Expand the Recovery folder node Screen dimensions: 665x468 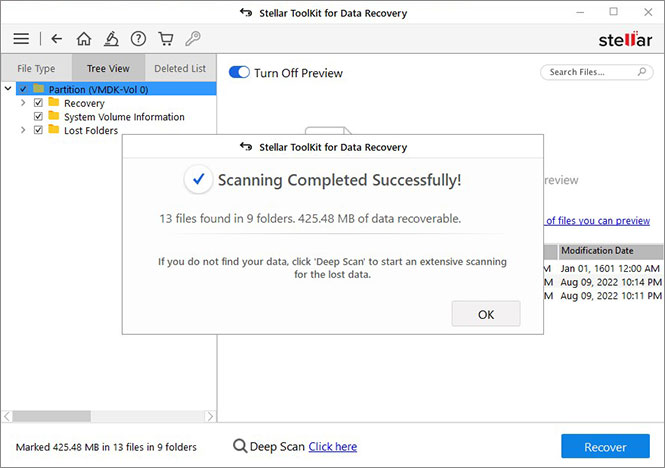click(23, 103)
